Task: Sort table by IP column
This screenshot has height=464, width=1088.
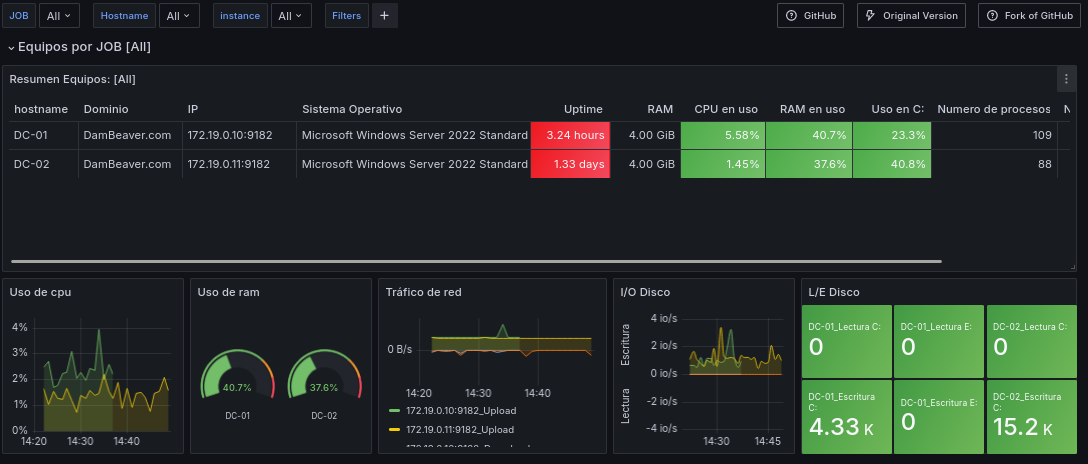Action: (193, 109)
